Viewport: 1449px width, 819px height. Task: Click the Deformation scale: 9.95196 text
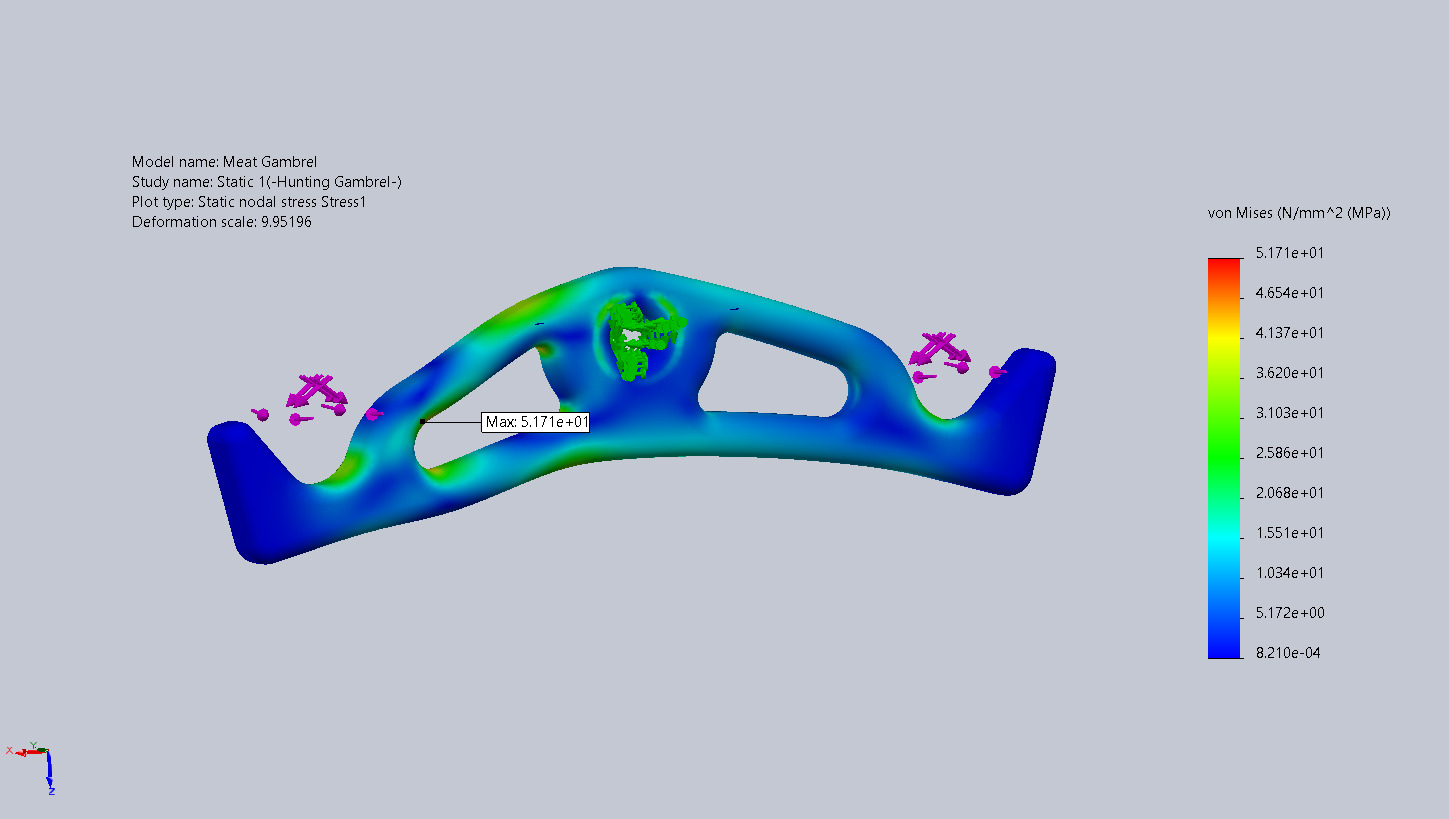[221, 222]
